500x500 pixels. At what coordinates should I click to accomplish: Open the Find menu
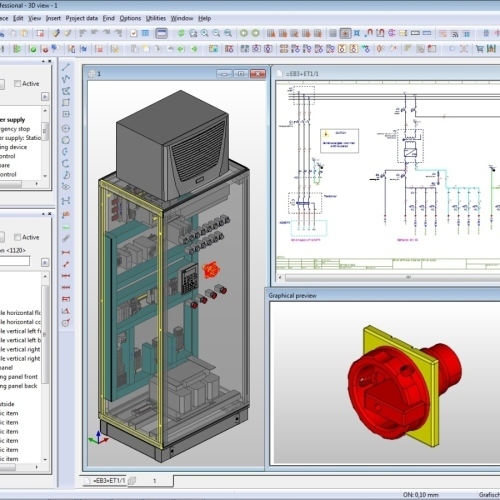(108, 18)
